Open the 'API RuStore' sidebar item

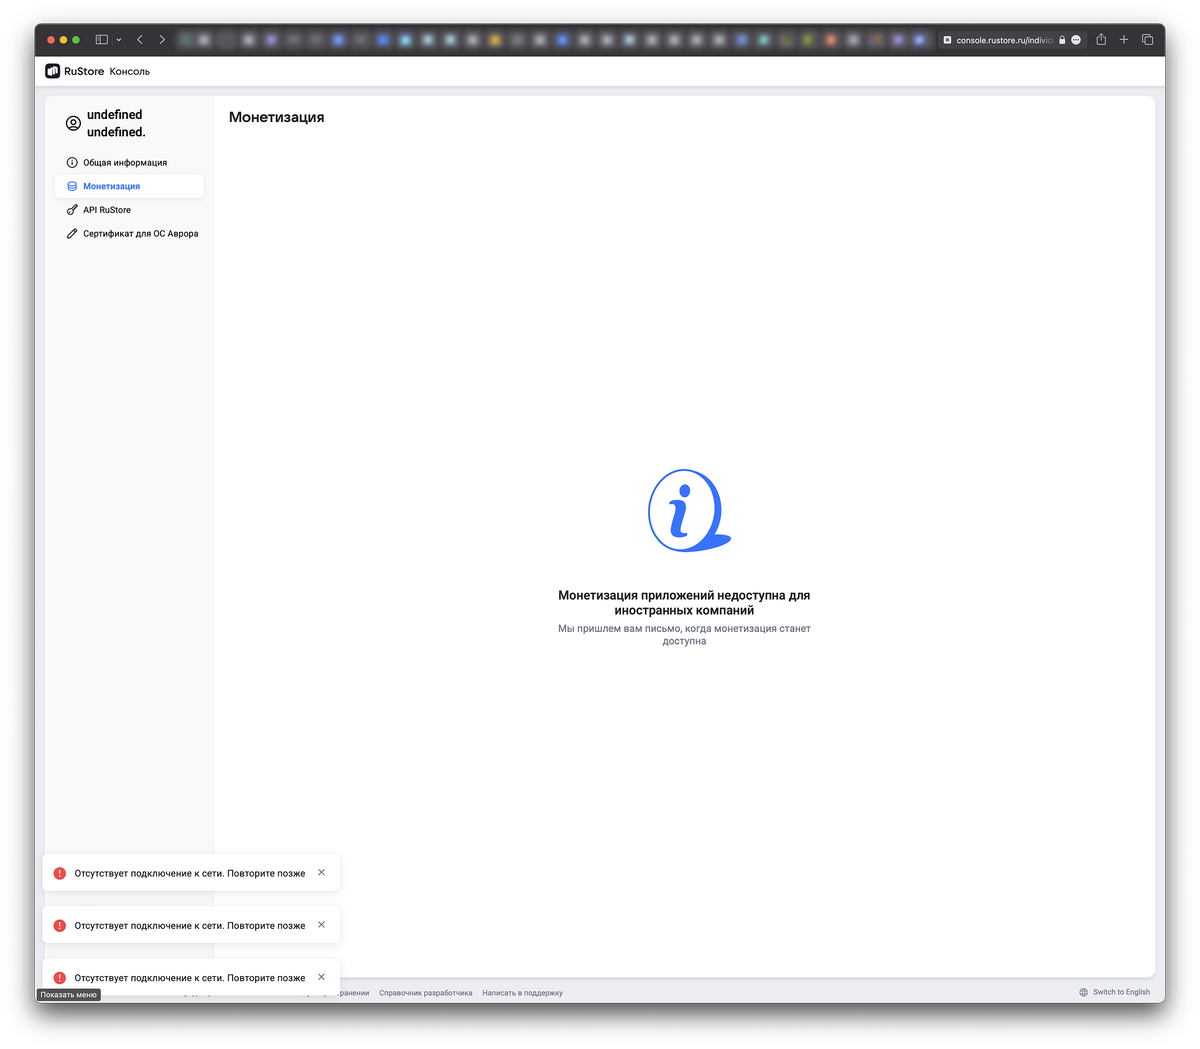tap(129, 210)
